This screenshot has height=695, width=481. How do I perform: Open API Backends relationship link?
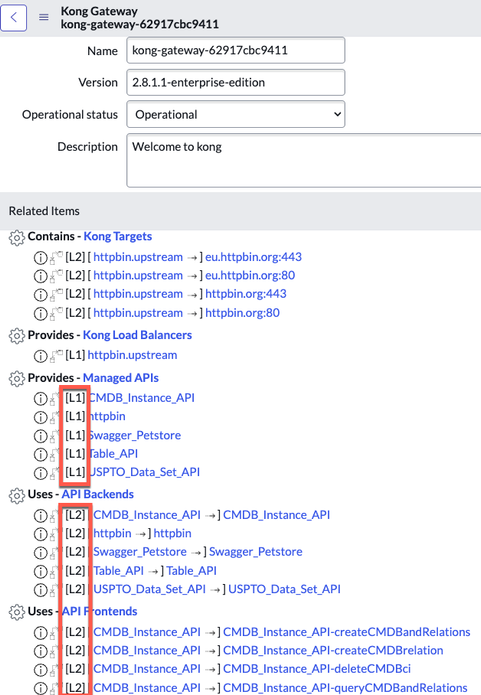click(98, 494)
